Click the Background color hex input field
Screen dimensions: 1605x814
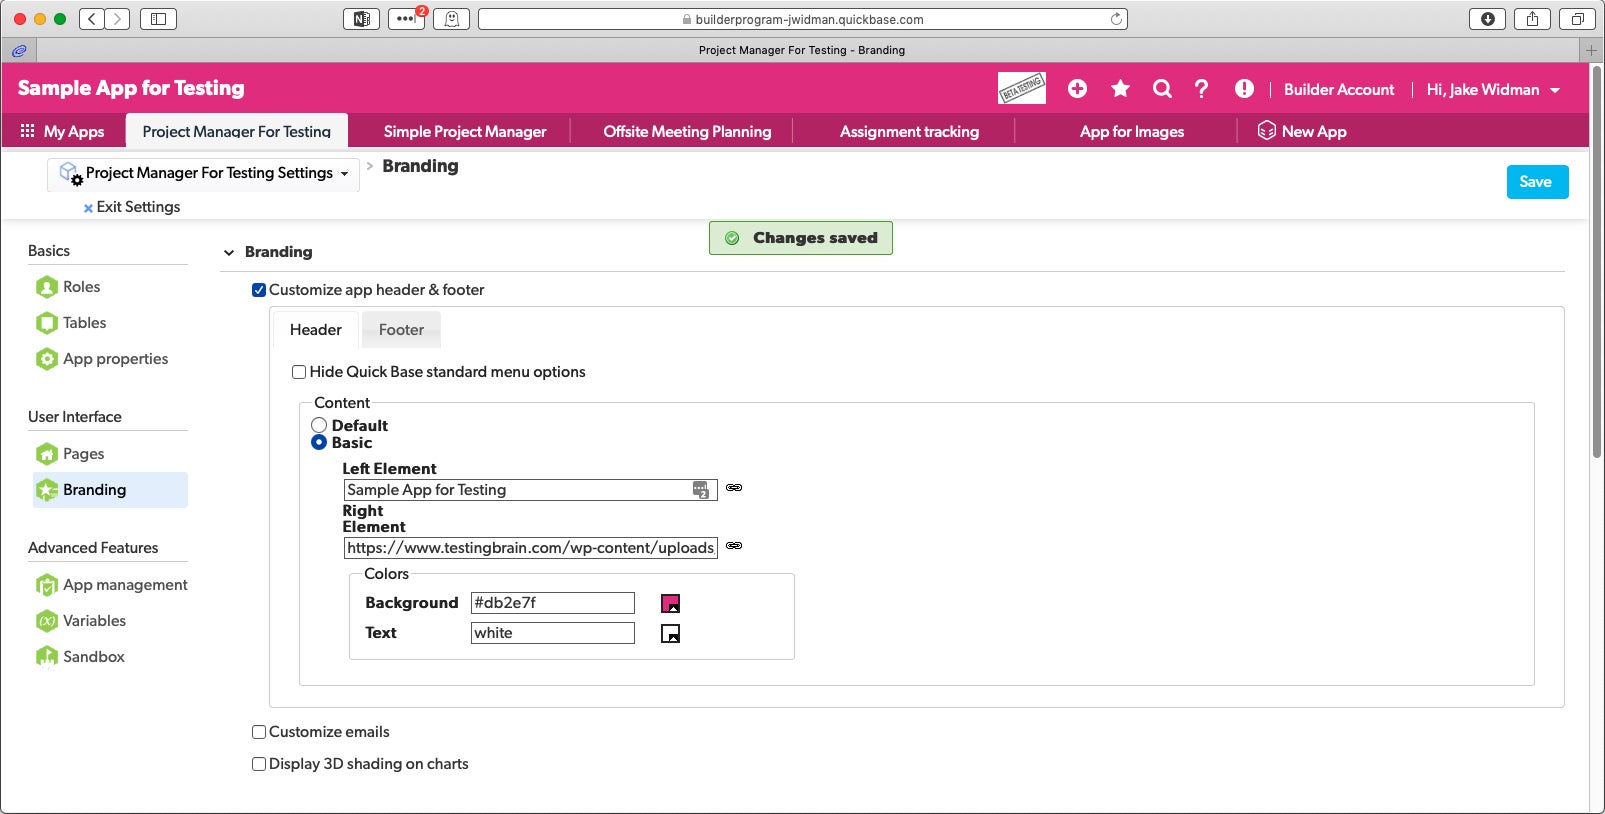[x=553, y=603]
